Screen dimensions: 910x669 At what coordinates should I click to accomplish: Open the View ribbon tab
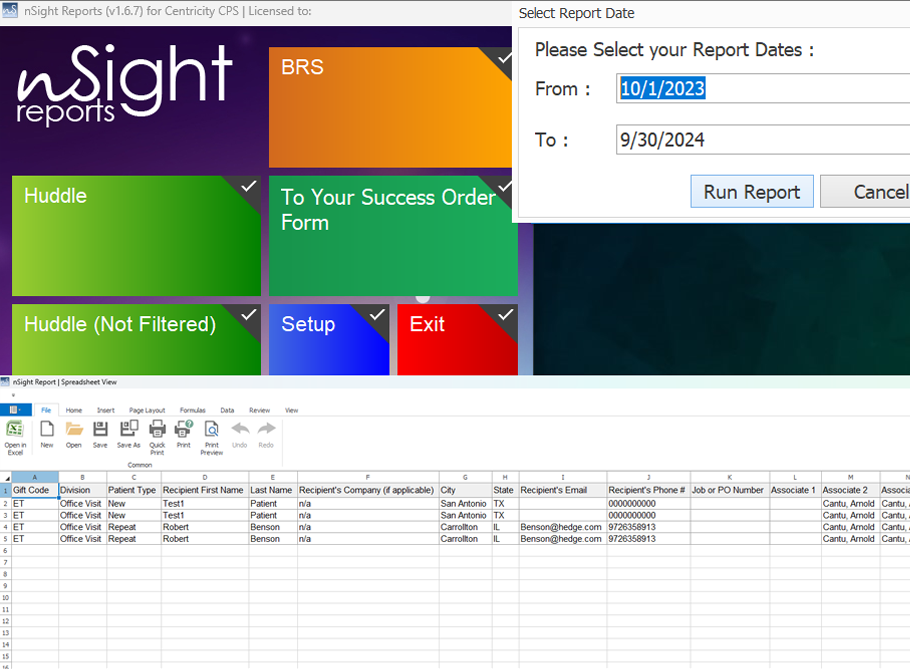tap(291, 410)
